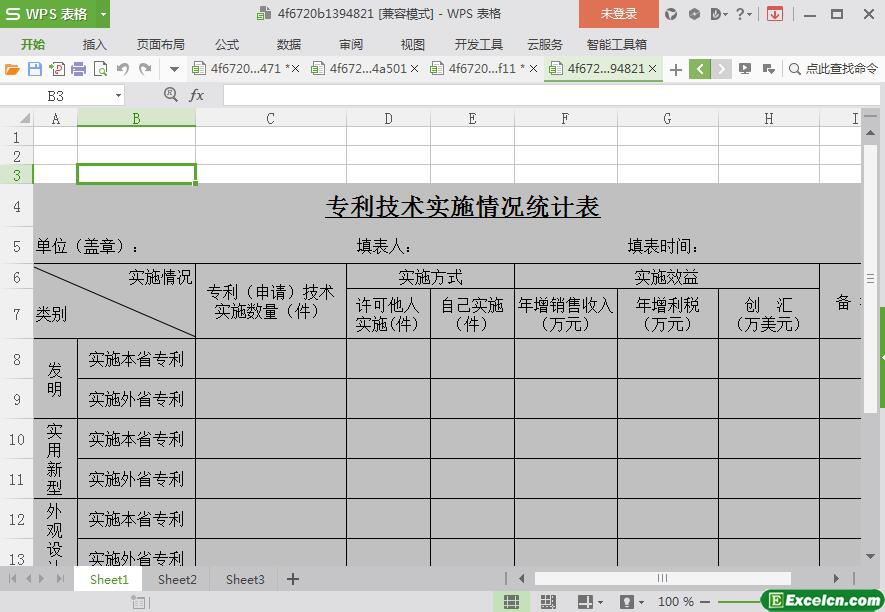Click the Undo arrow icon
The image size is (885, 612).
[123, 69]
